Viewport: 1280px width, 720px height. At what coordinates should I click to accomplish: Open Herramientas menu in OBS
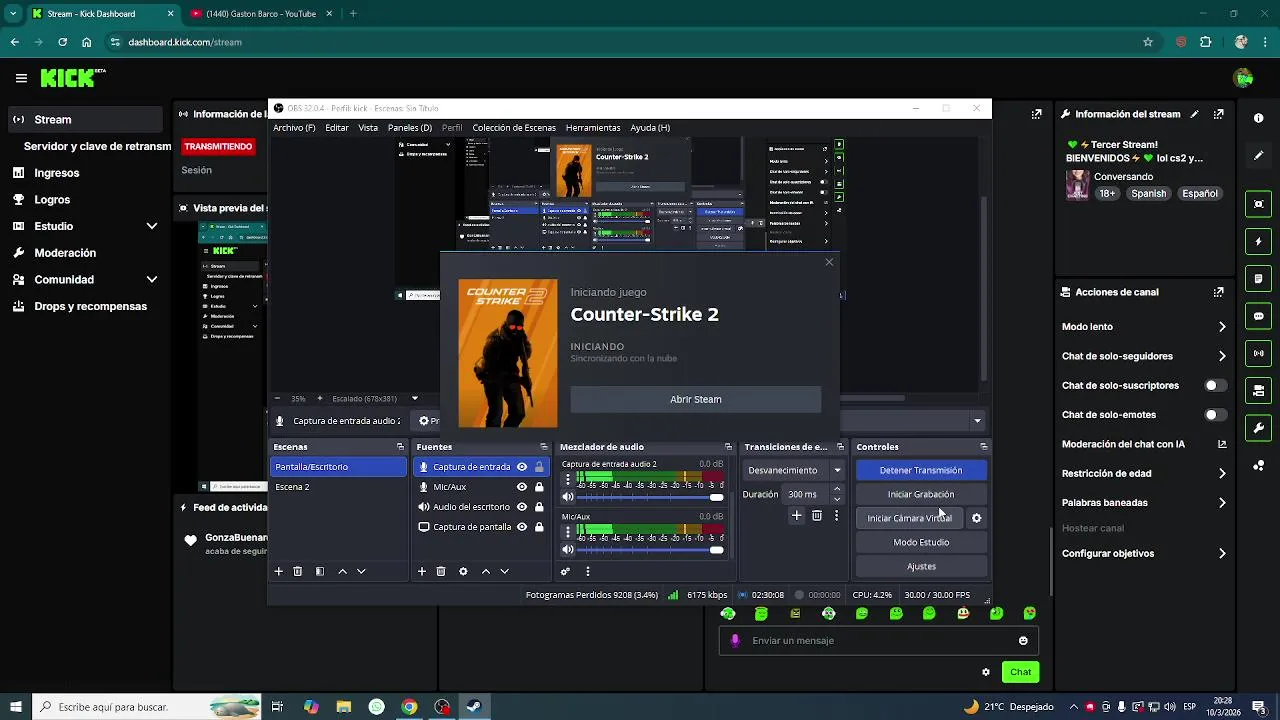(x=593, y=128)
